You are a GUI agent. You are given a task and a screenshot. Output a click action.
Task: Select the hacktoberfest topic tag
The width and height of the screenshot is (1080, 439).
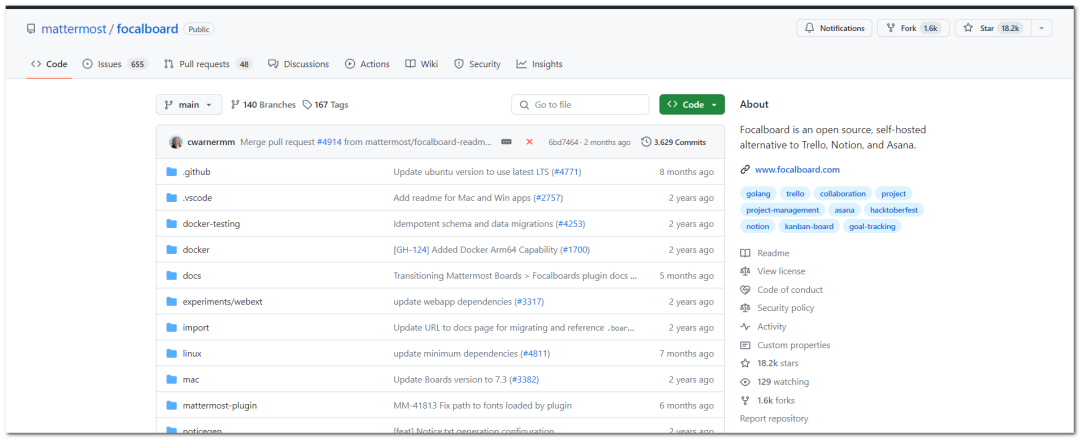895,210
